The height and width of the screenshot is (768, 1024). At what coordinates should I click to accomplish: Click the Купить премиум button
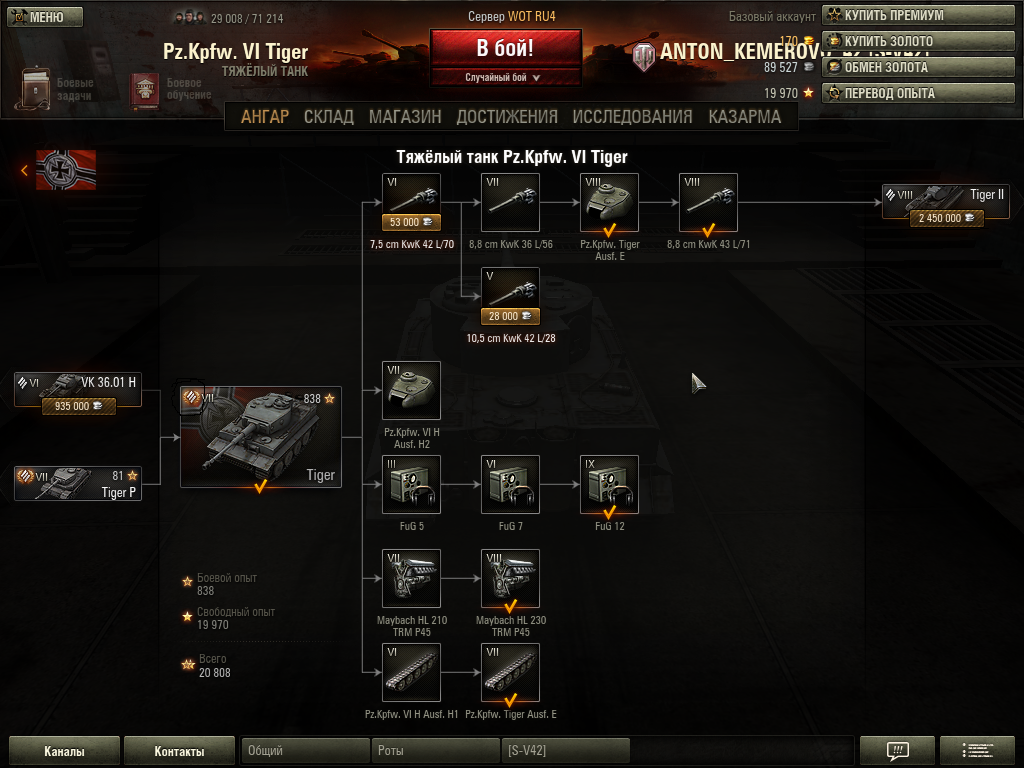pyautogui.click(x=918, y=15)
